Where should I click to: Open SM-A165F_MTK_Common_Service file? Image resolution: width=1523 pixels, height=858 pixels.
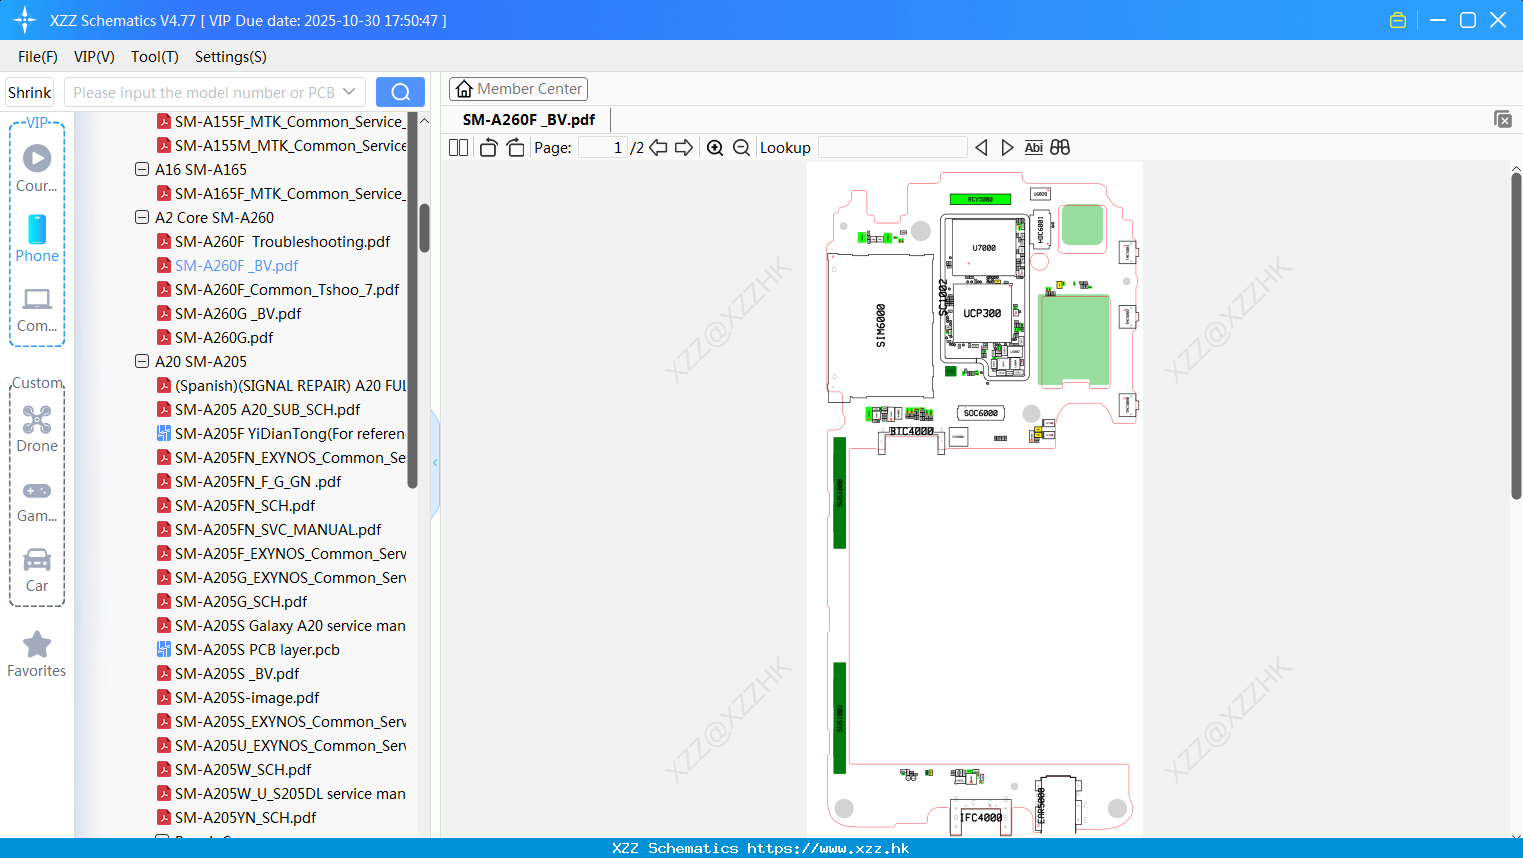pyautogui.click(x=281, y=193)
